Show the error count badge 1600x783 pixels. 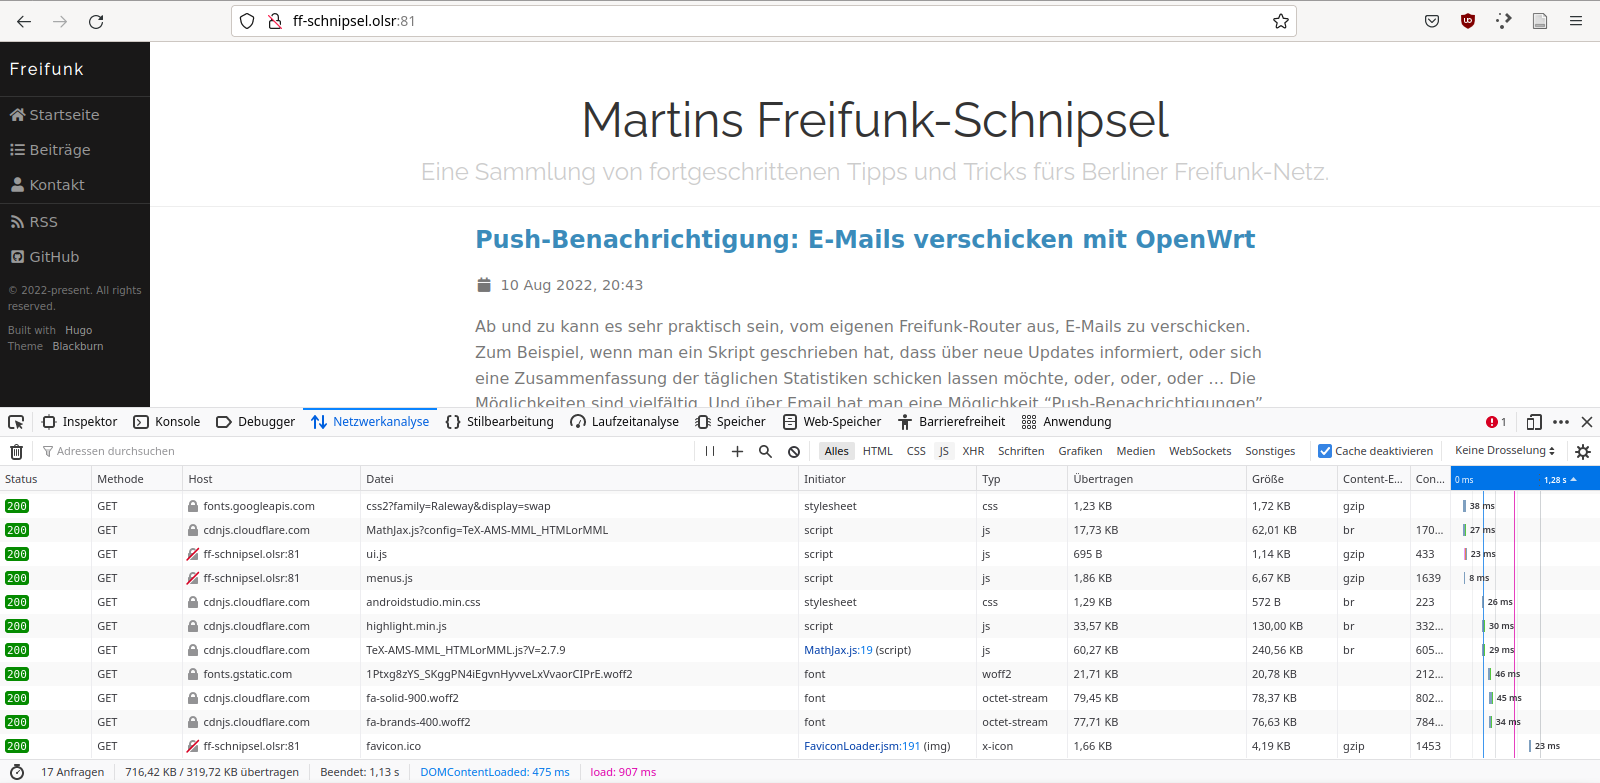pos(1496,422)
